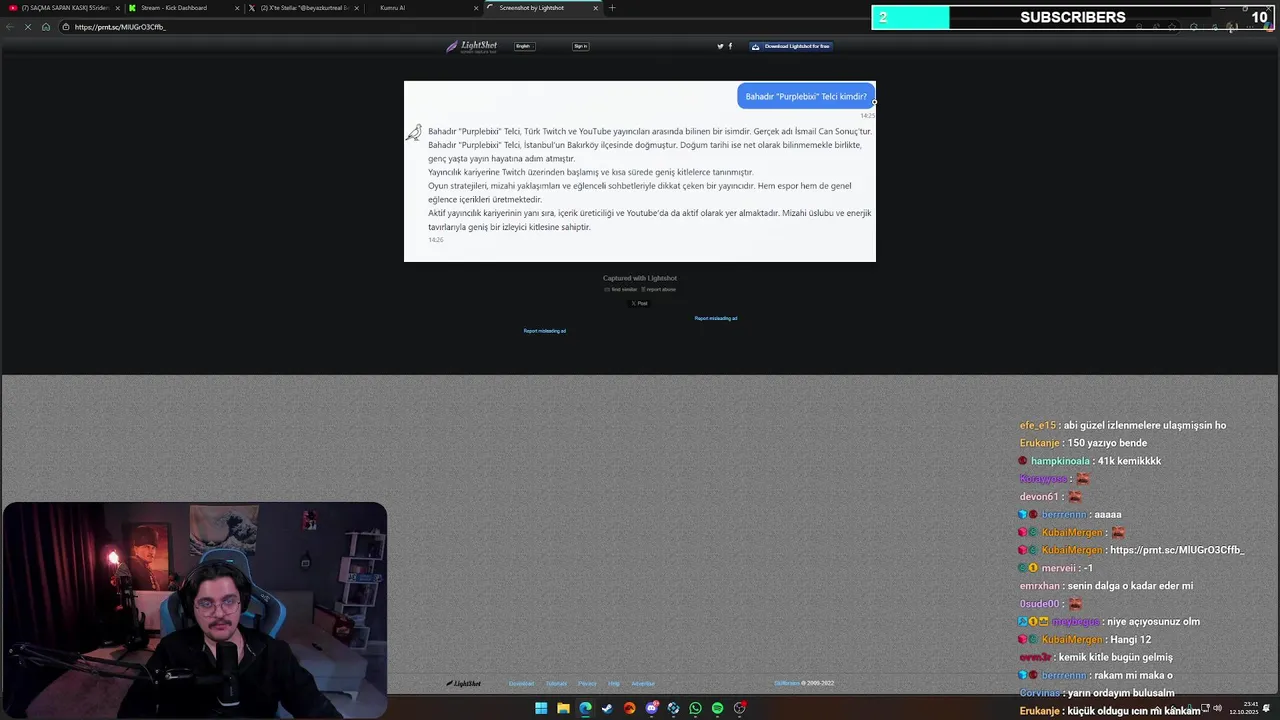The width and height of the screenshot is (1280, 720).
Task: Close the Kick Dashboard tab
Action: [237, 8]
